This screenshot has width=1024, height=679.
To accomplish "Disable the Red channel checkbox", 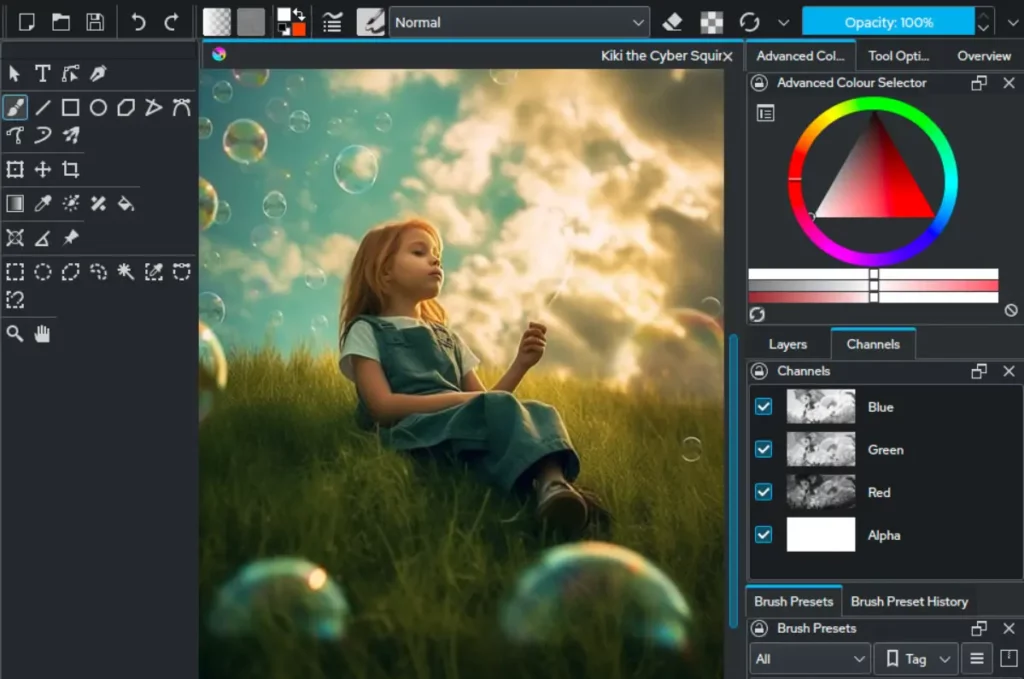I will pyautogui.click(x=763, y=492).
